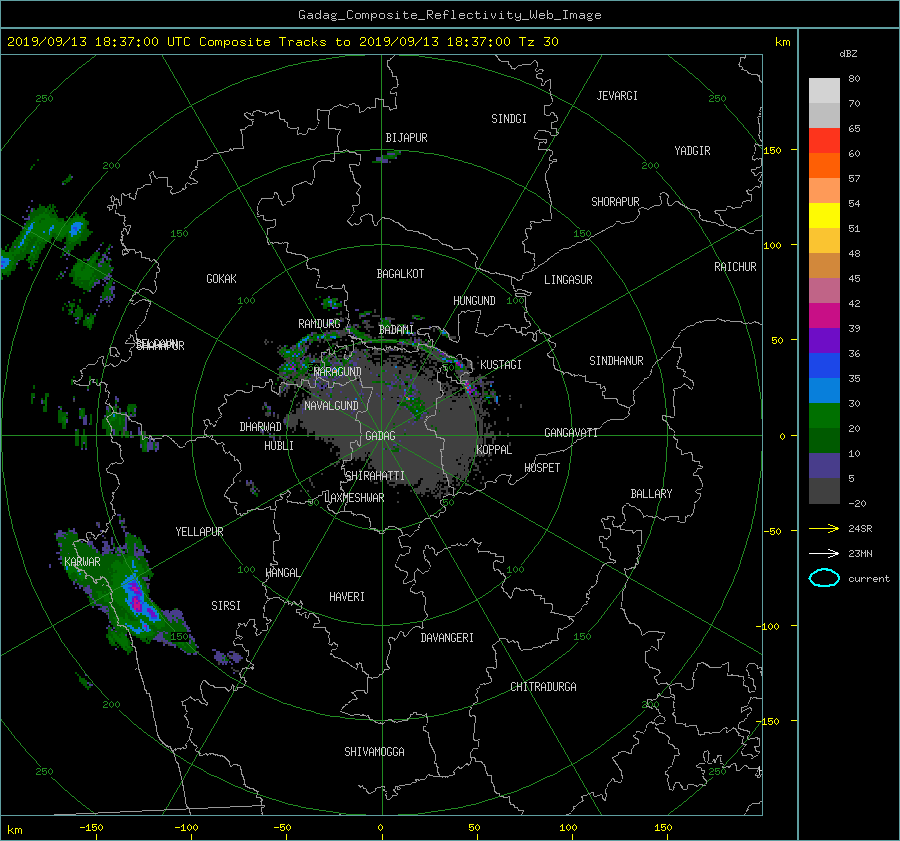Select the magenta 39 dBZ legend swatch
900x841 pixels.
[x=824, y=315]
